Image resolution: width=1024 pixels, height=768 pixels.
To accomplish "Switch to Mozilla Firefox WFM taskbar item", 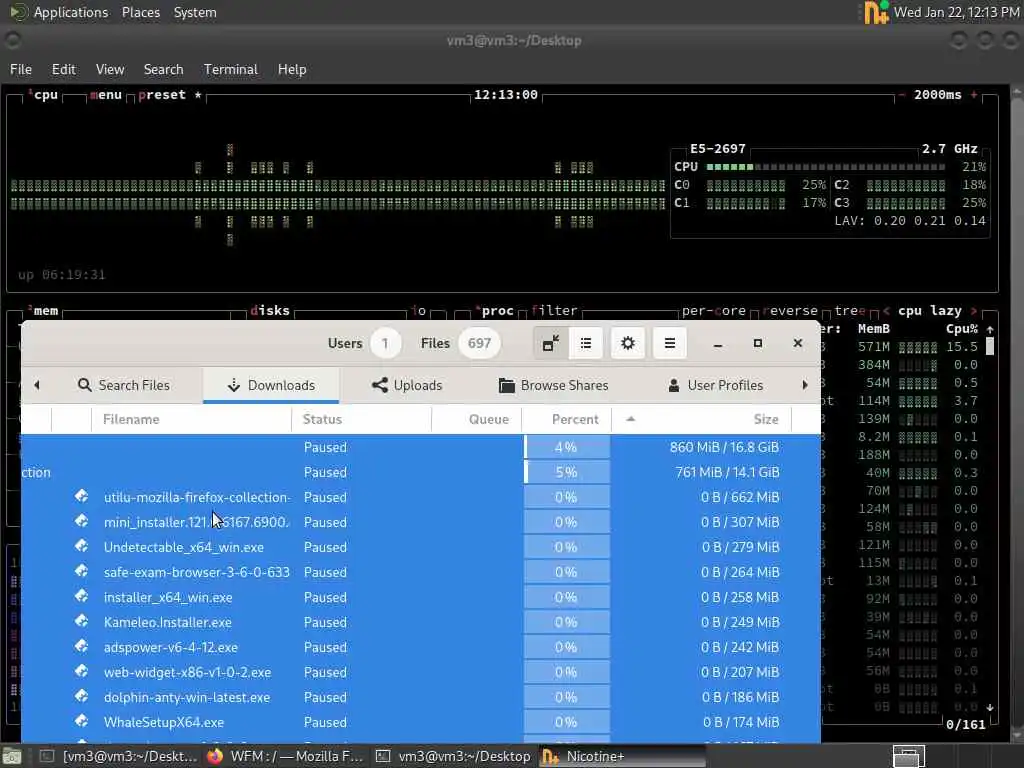I will (285, 756).
